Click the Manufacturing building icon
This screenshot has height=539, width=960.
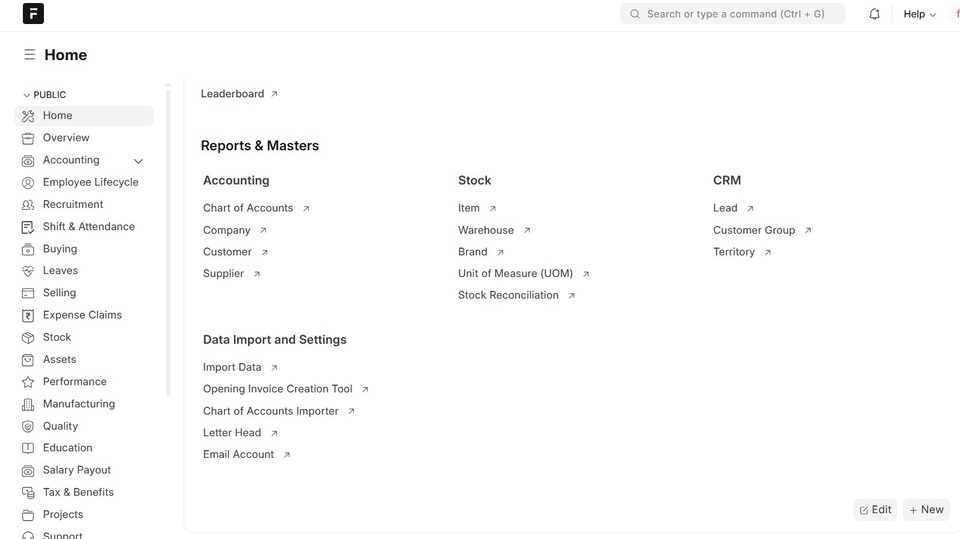[x=28, y=404]
